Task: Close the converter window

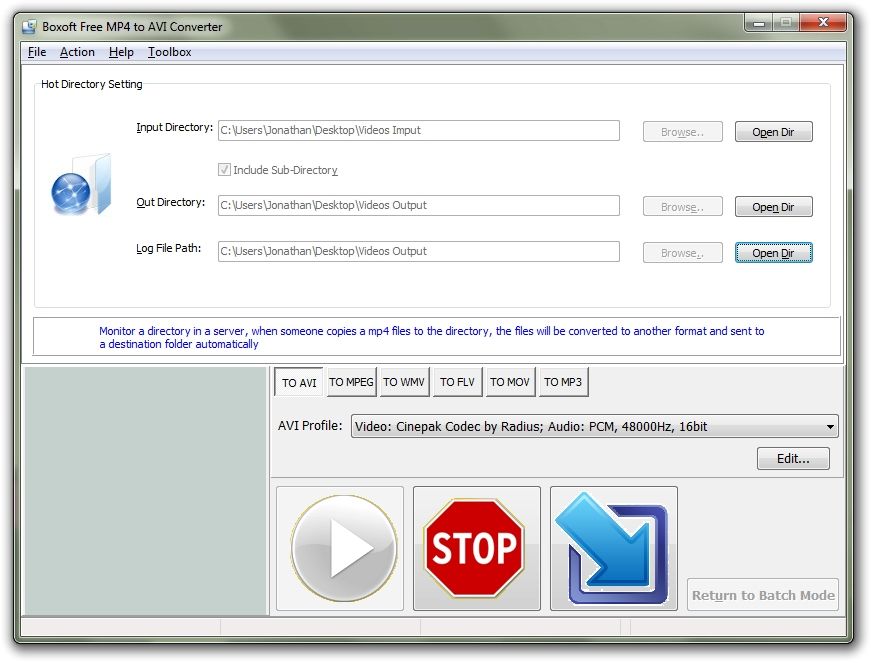Action: (823, 23)
